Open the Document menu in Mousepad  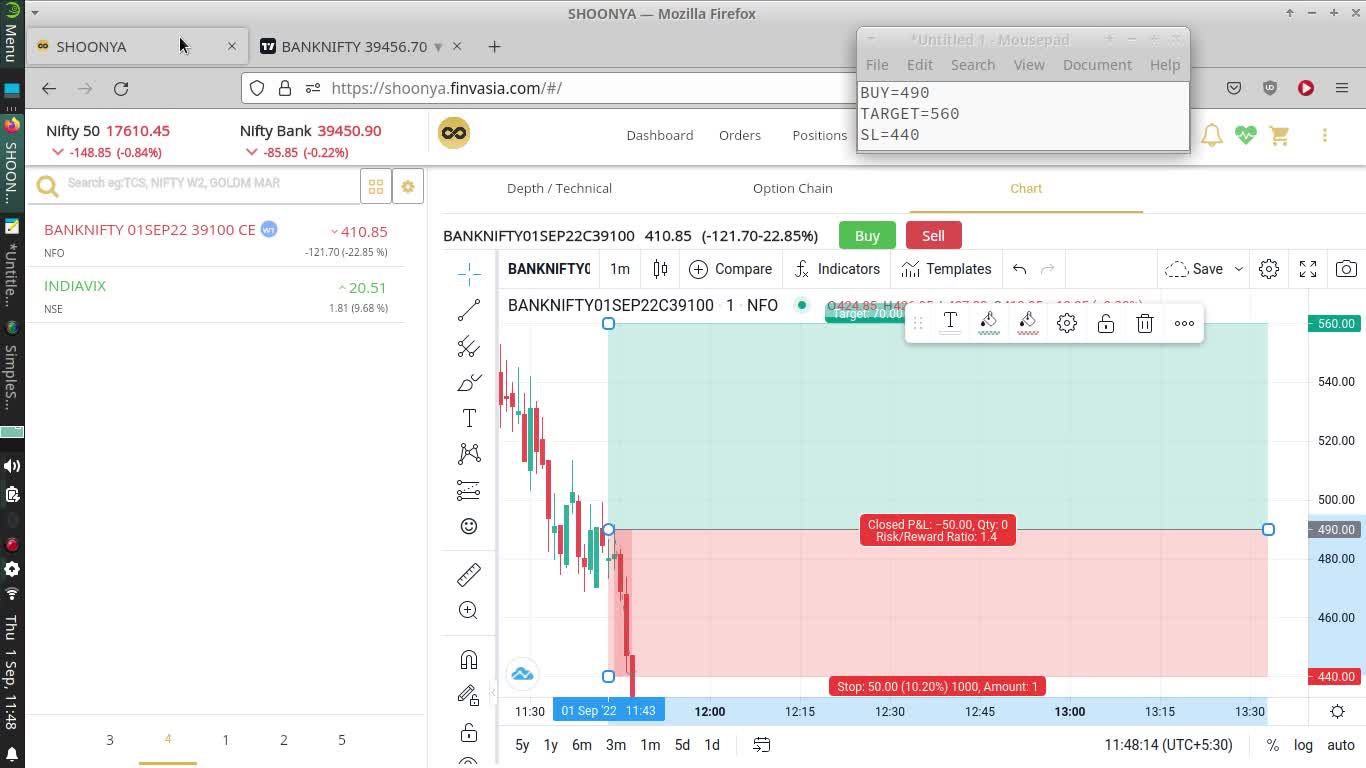[x=1097, y=65]
